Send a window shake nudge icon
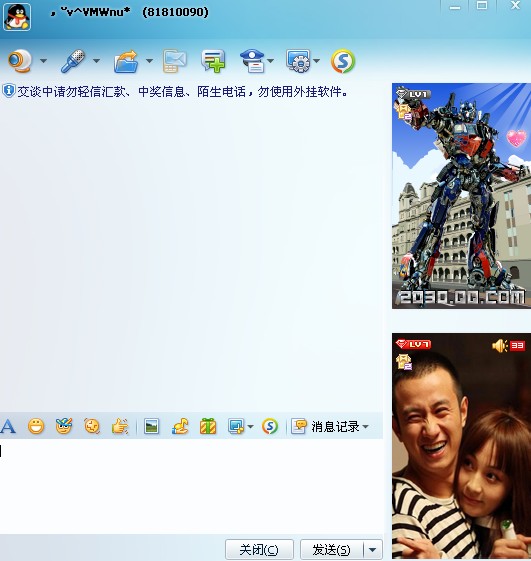The width and height of the screenshot is (531, 561). (x=92, y=426)
